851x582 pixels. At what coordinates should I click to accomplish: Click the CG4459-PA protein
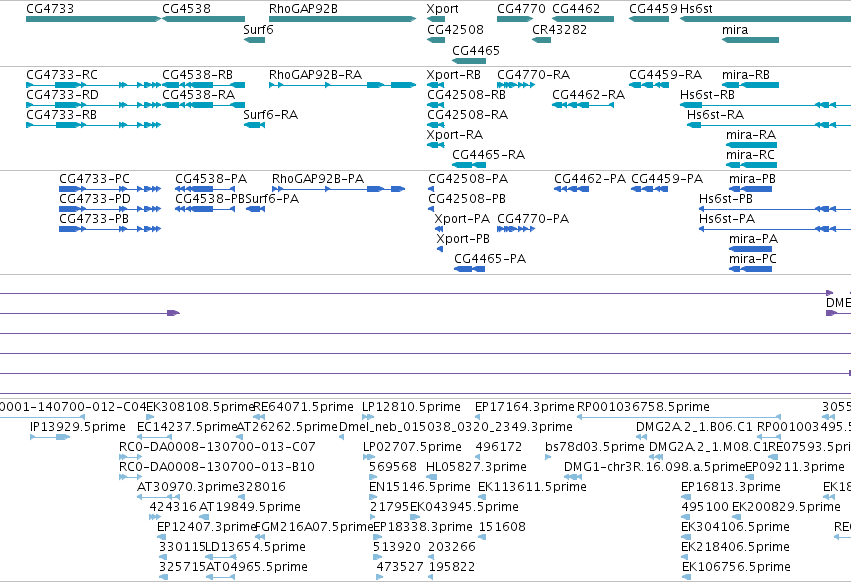click(650, 189)
